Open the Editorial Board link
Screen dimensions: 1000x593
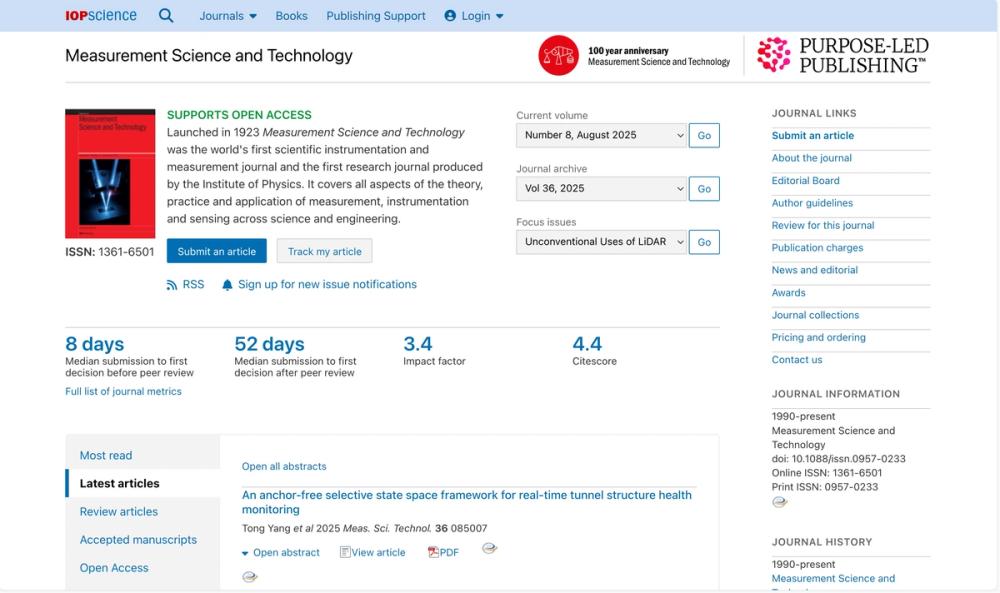[x=805, y=180]
